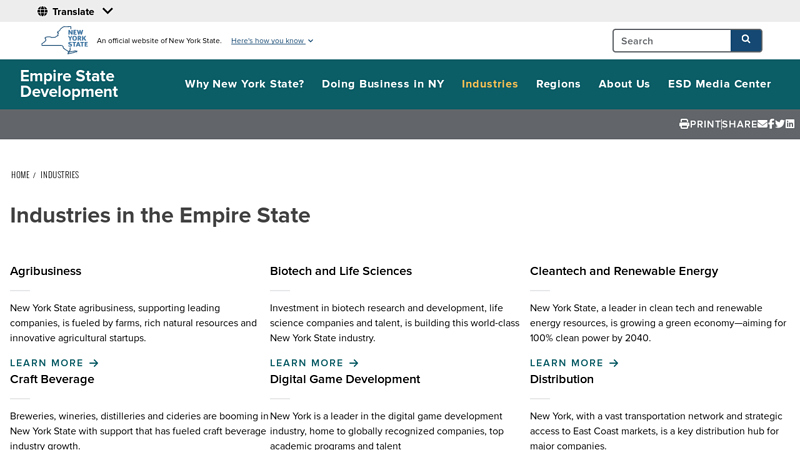Expand the Translate dropdown arrow

pyautogui.click(x=108, y=11)
